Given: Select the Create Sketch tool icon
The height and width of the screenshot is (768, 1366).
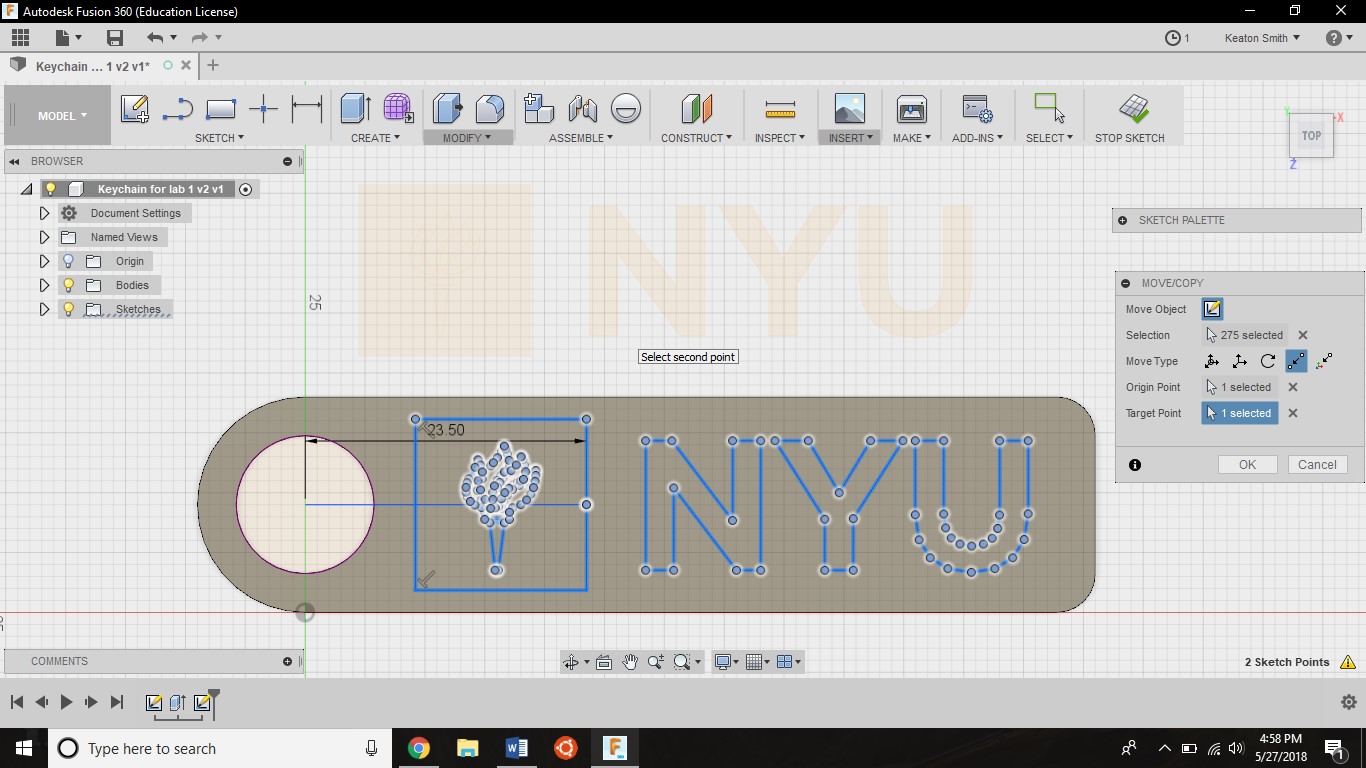Looking at the screenshot, I should [135, 109].
